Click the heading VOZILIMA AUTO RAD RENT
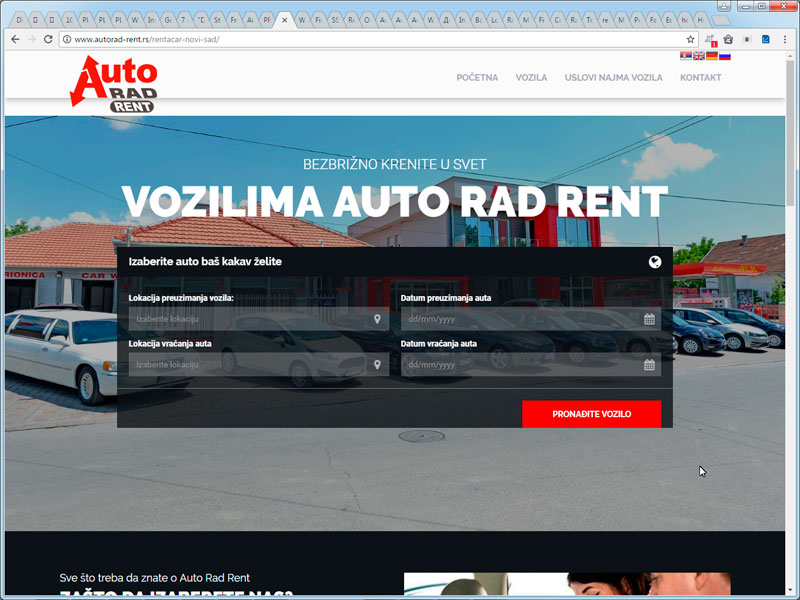This screenshot has width=800, height=600. [x=395, y=201]
